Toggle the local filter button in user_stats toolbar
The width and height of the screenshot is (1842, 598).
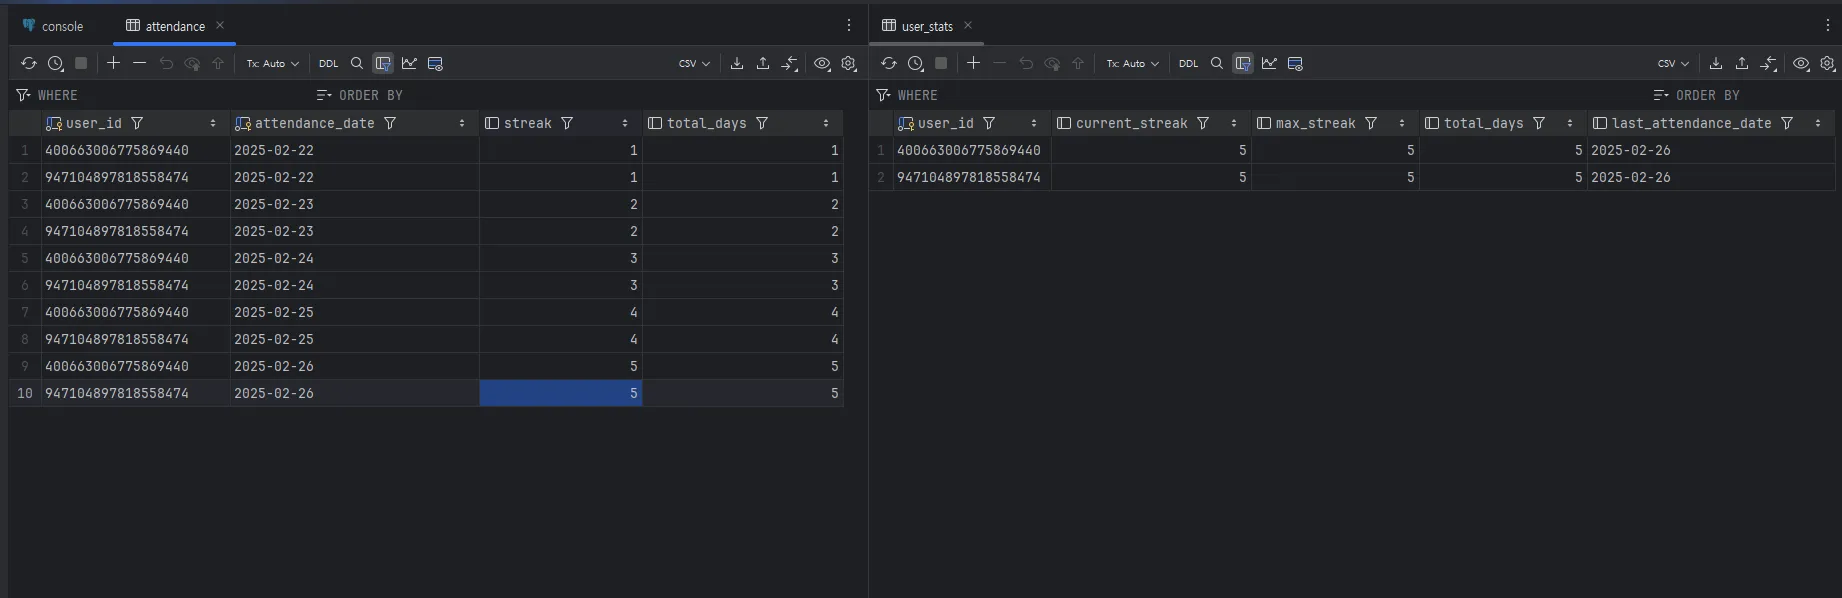point(1243,63)
